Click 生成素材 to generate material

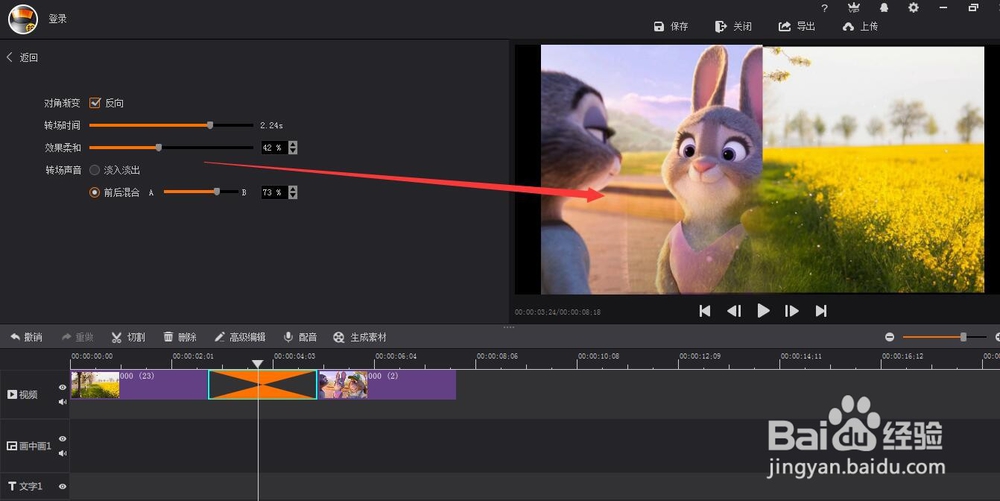360,337
